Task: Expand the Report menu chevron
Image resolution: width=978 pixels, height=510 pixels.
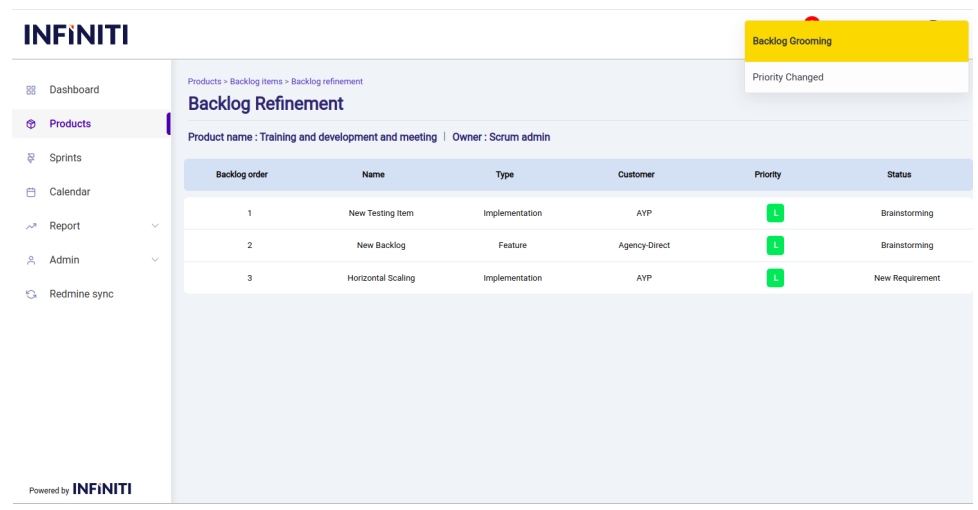Action: (155, 226)
